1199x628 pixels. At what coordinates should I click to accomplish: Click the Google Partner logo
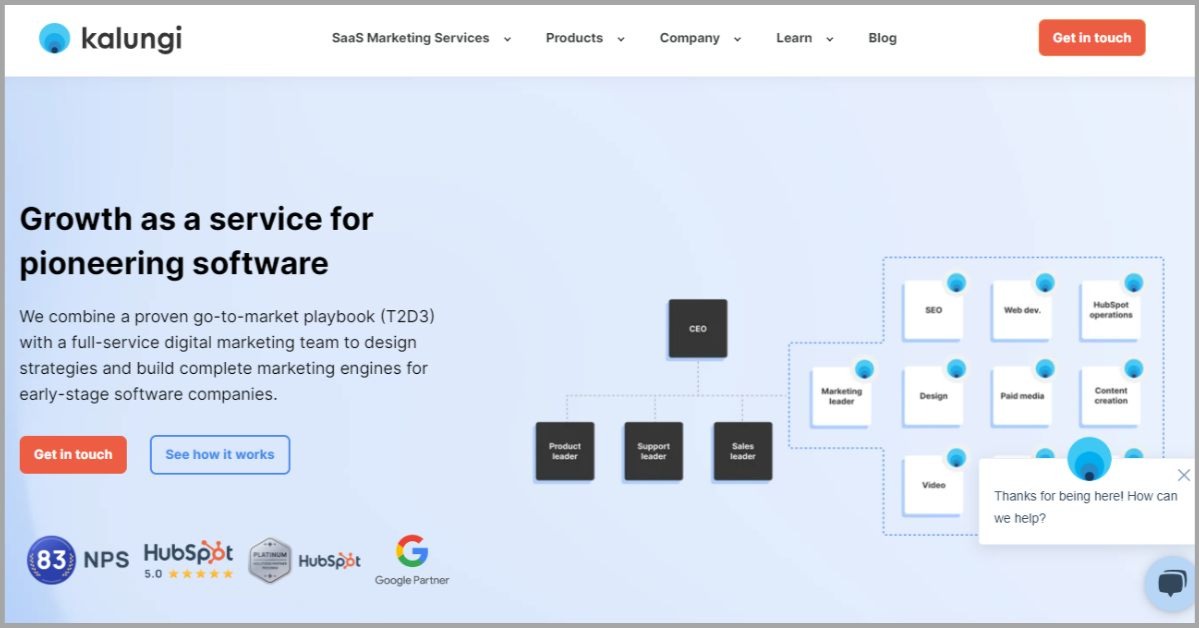411,561
